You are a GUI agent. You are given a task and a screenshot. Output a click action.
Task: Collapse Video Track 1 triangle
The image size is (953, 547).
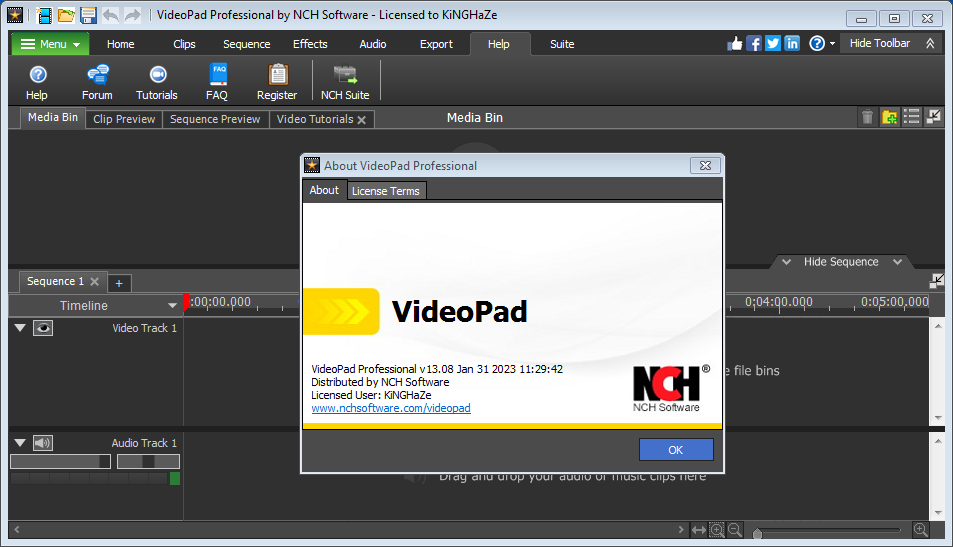pos(20,328)
